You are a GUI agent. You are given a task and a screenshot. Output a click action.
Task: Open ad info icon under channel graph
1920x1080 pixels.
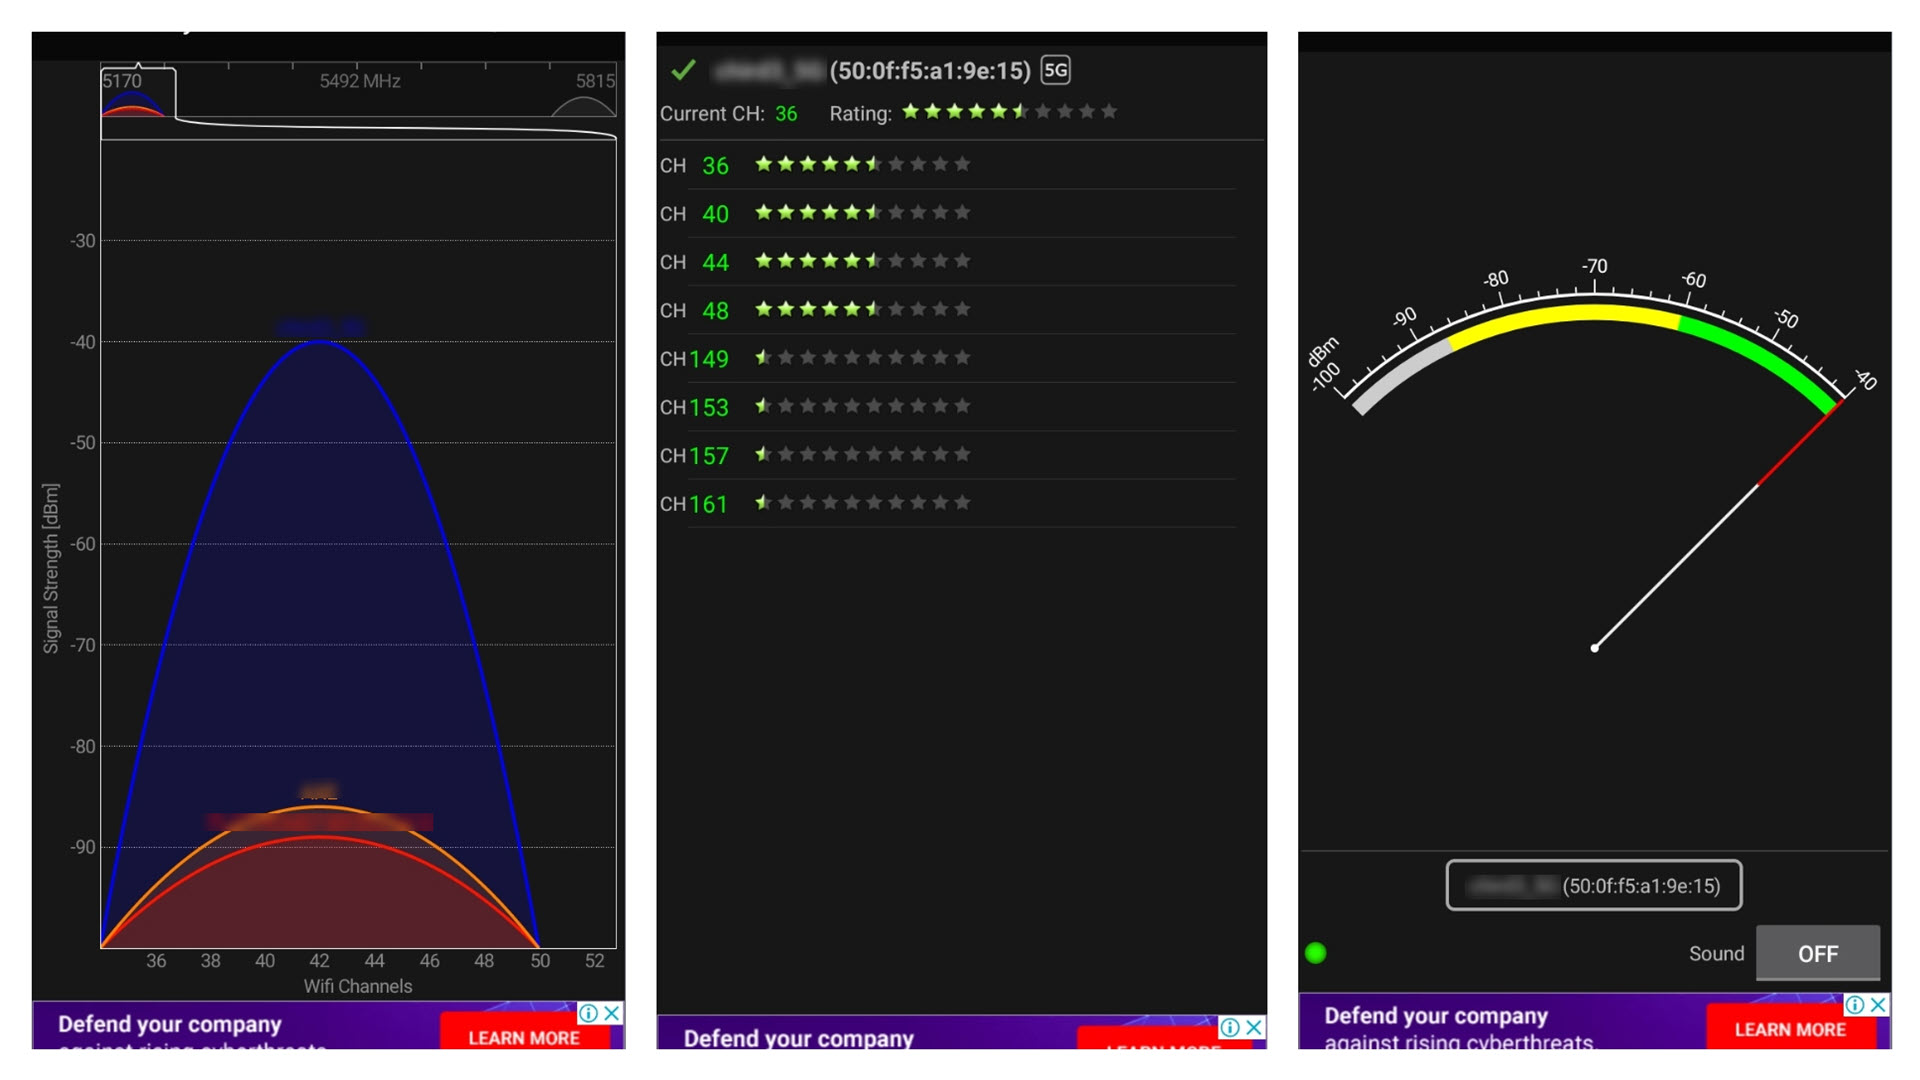click(589, 1012)
